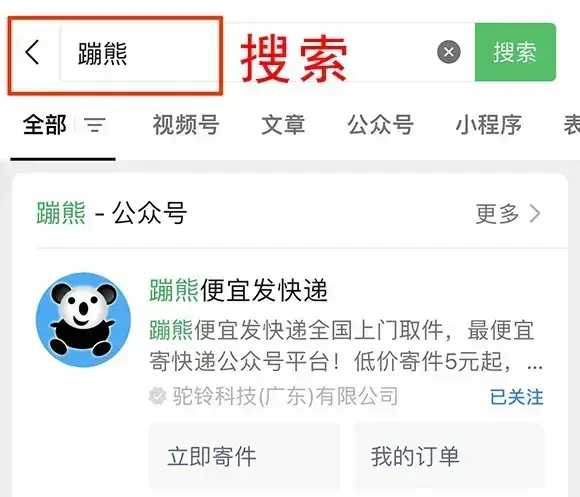Open the 蹦熊便宜发快递 account title
The width and height of the screenshot is (580, 497).
tap(239, 291)
